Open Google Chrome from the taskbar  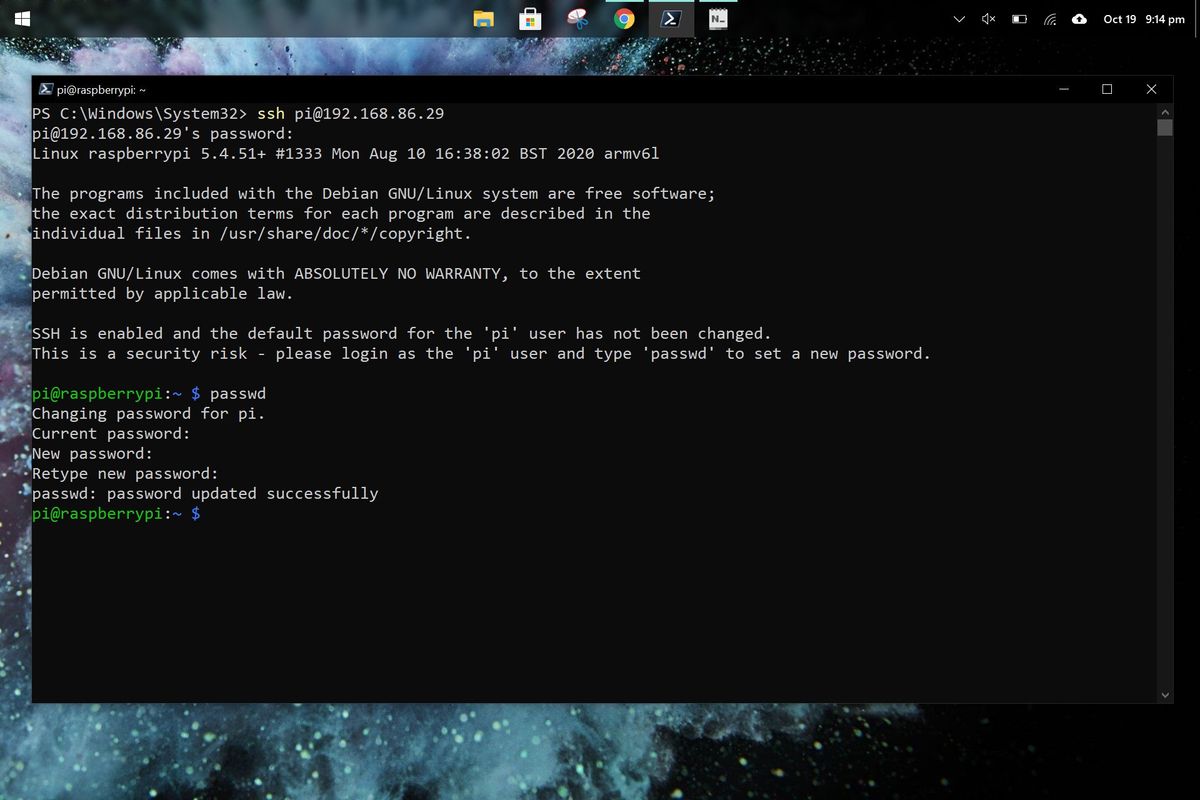click(626, 18)
